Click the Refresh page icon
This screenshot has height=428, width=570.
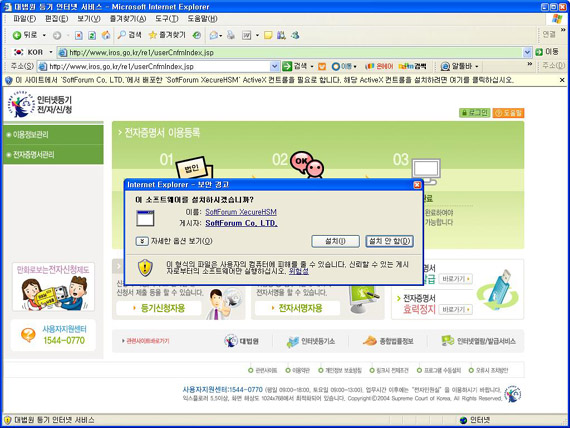(92, 35)
